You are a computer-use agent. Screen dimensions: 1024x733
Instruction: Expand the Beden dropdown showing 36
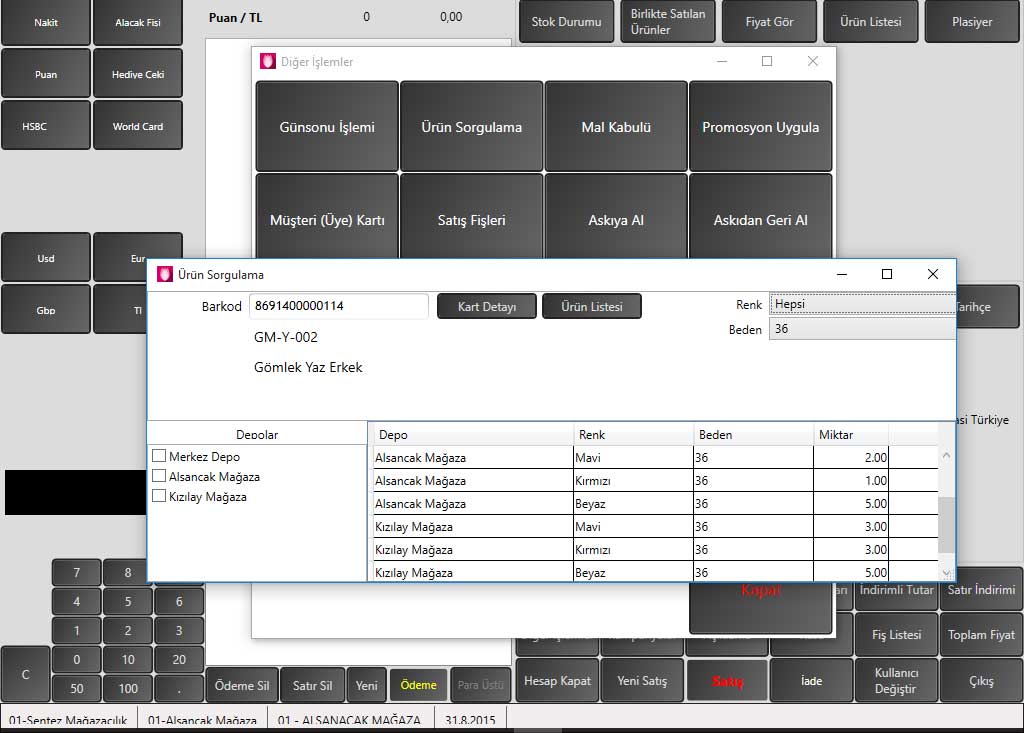click(862, 329)
